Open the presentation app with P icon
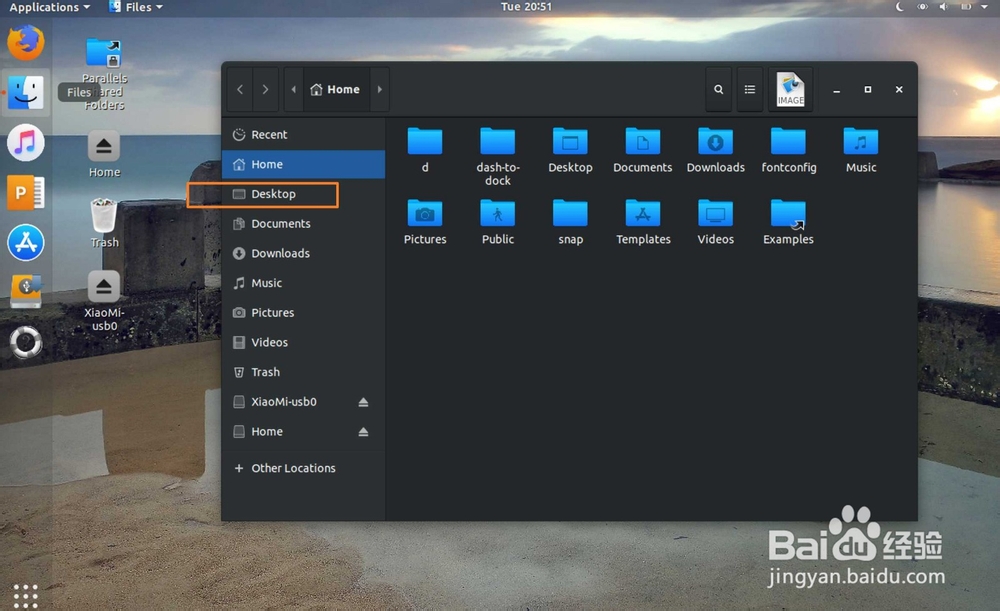Image resolution: width=1000 pixels, height=611 pixels. point(26,192)
